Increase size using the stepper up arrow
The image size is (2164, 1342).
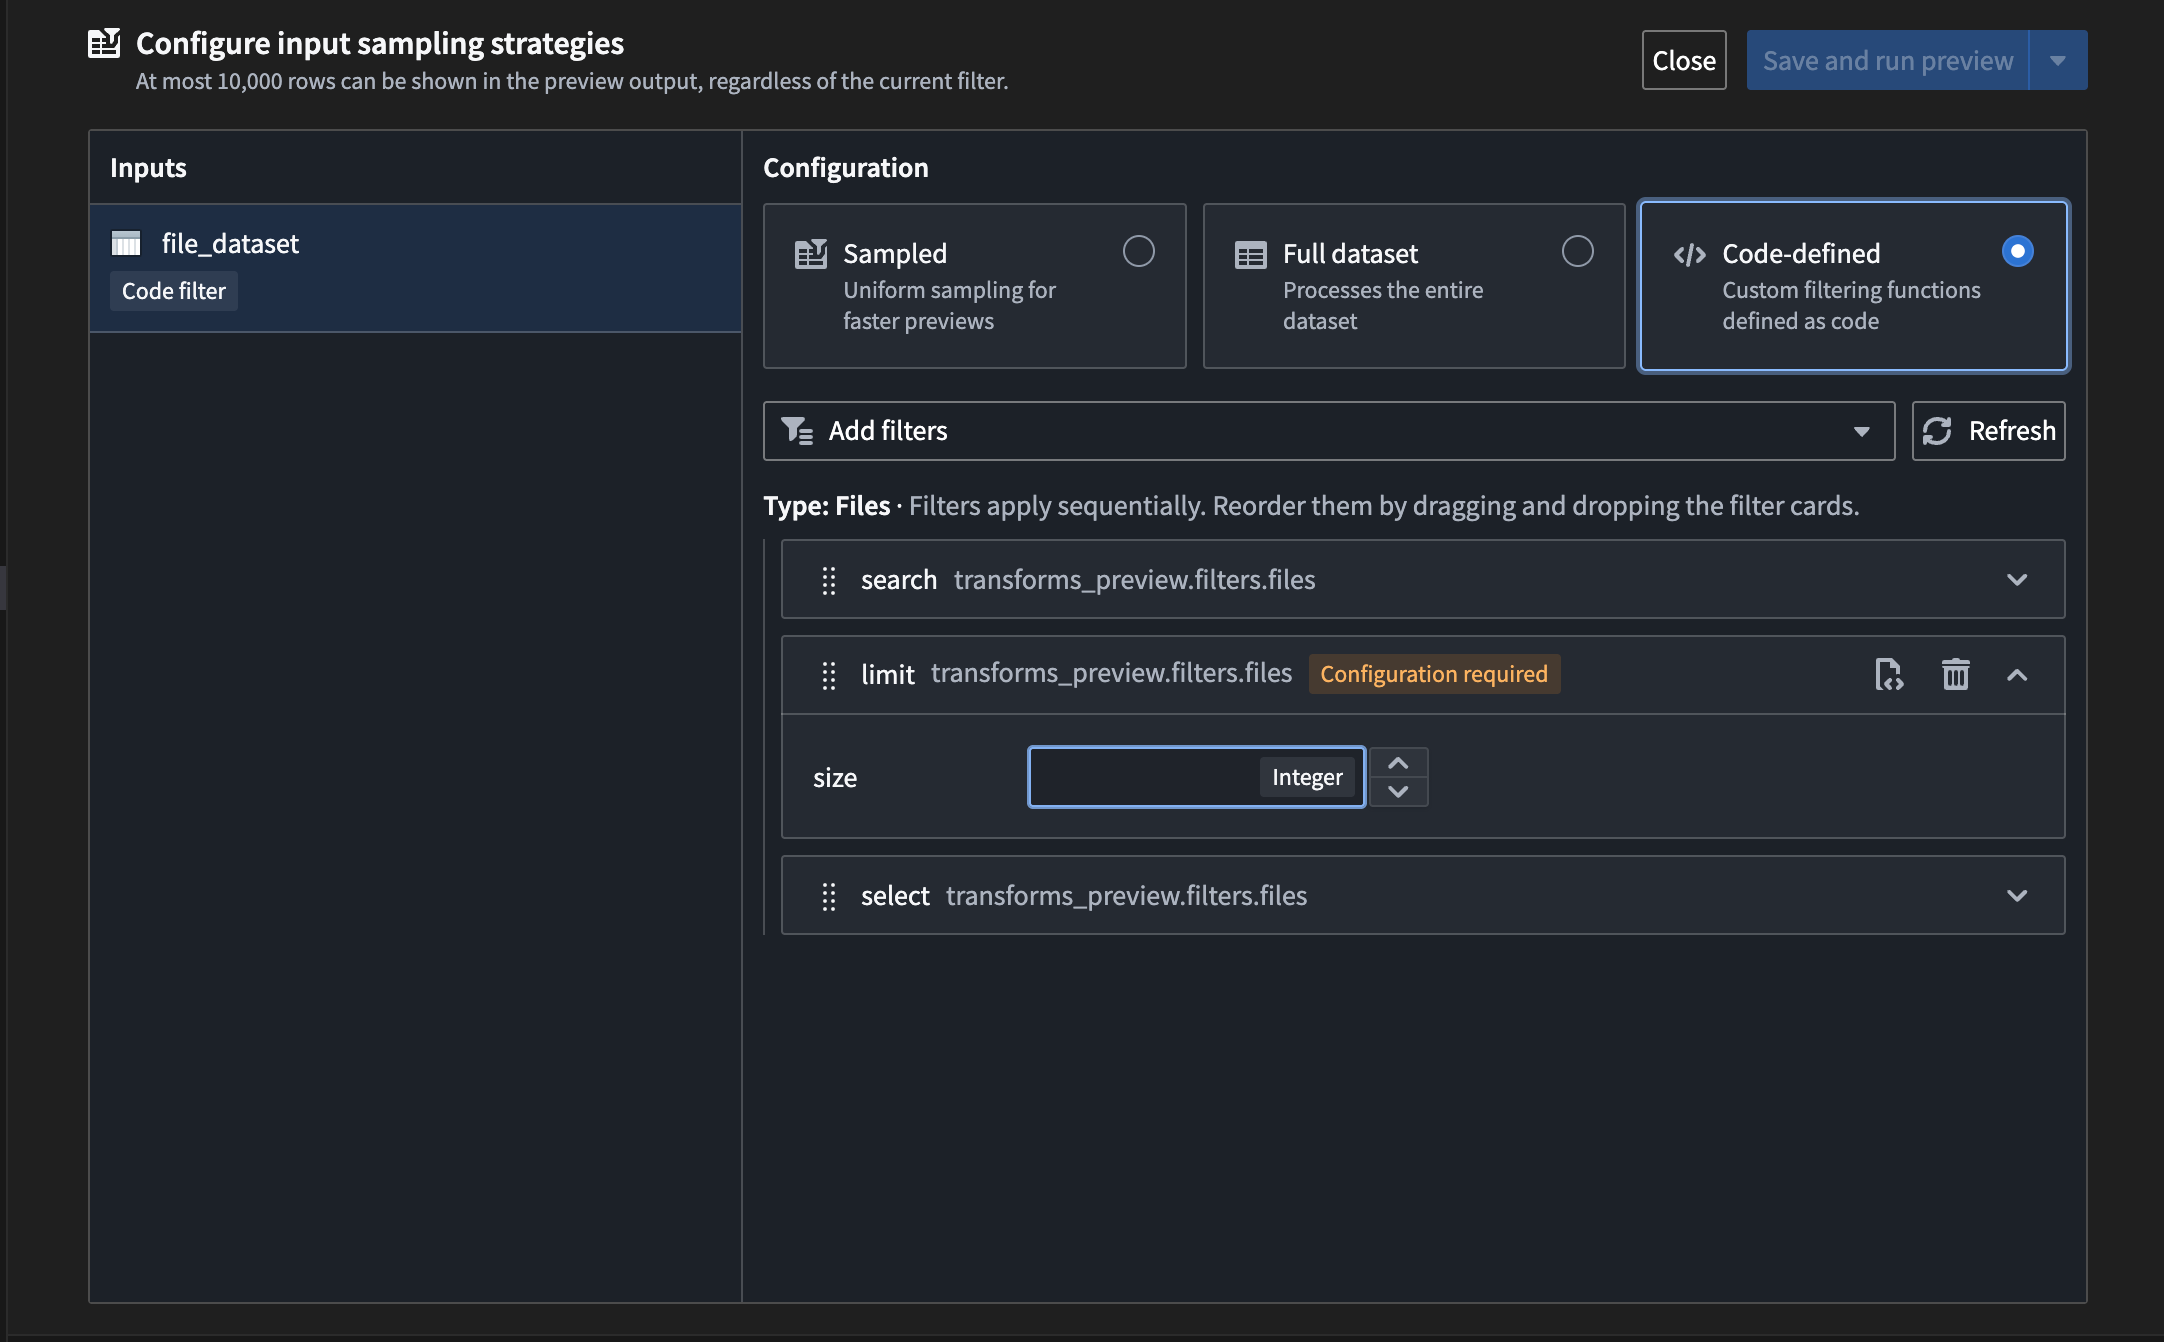pos(1398,761)
